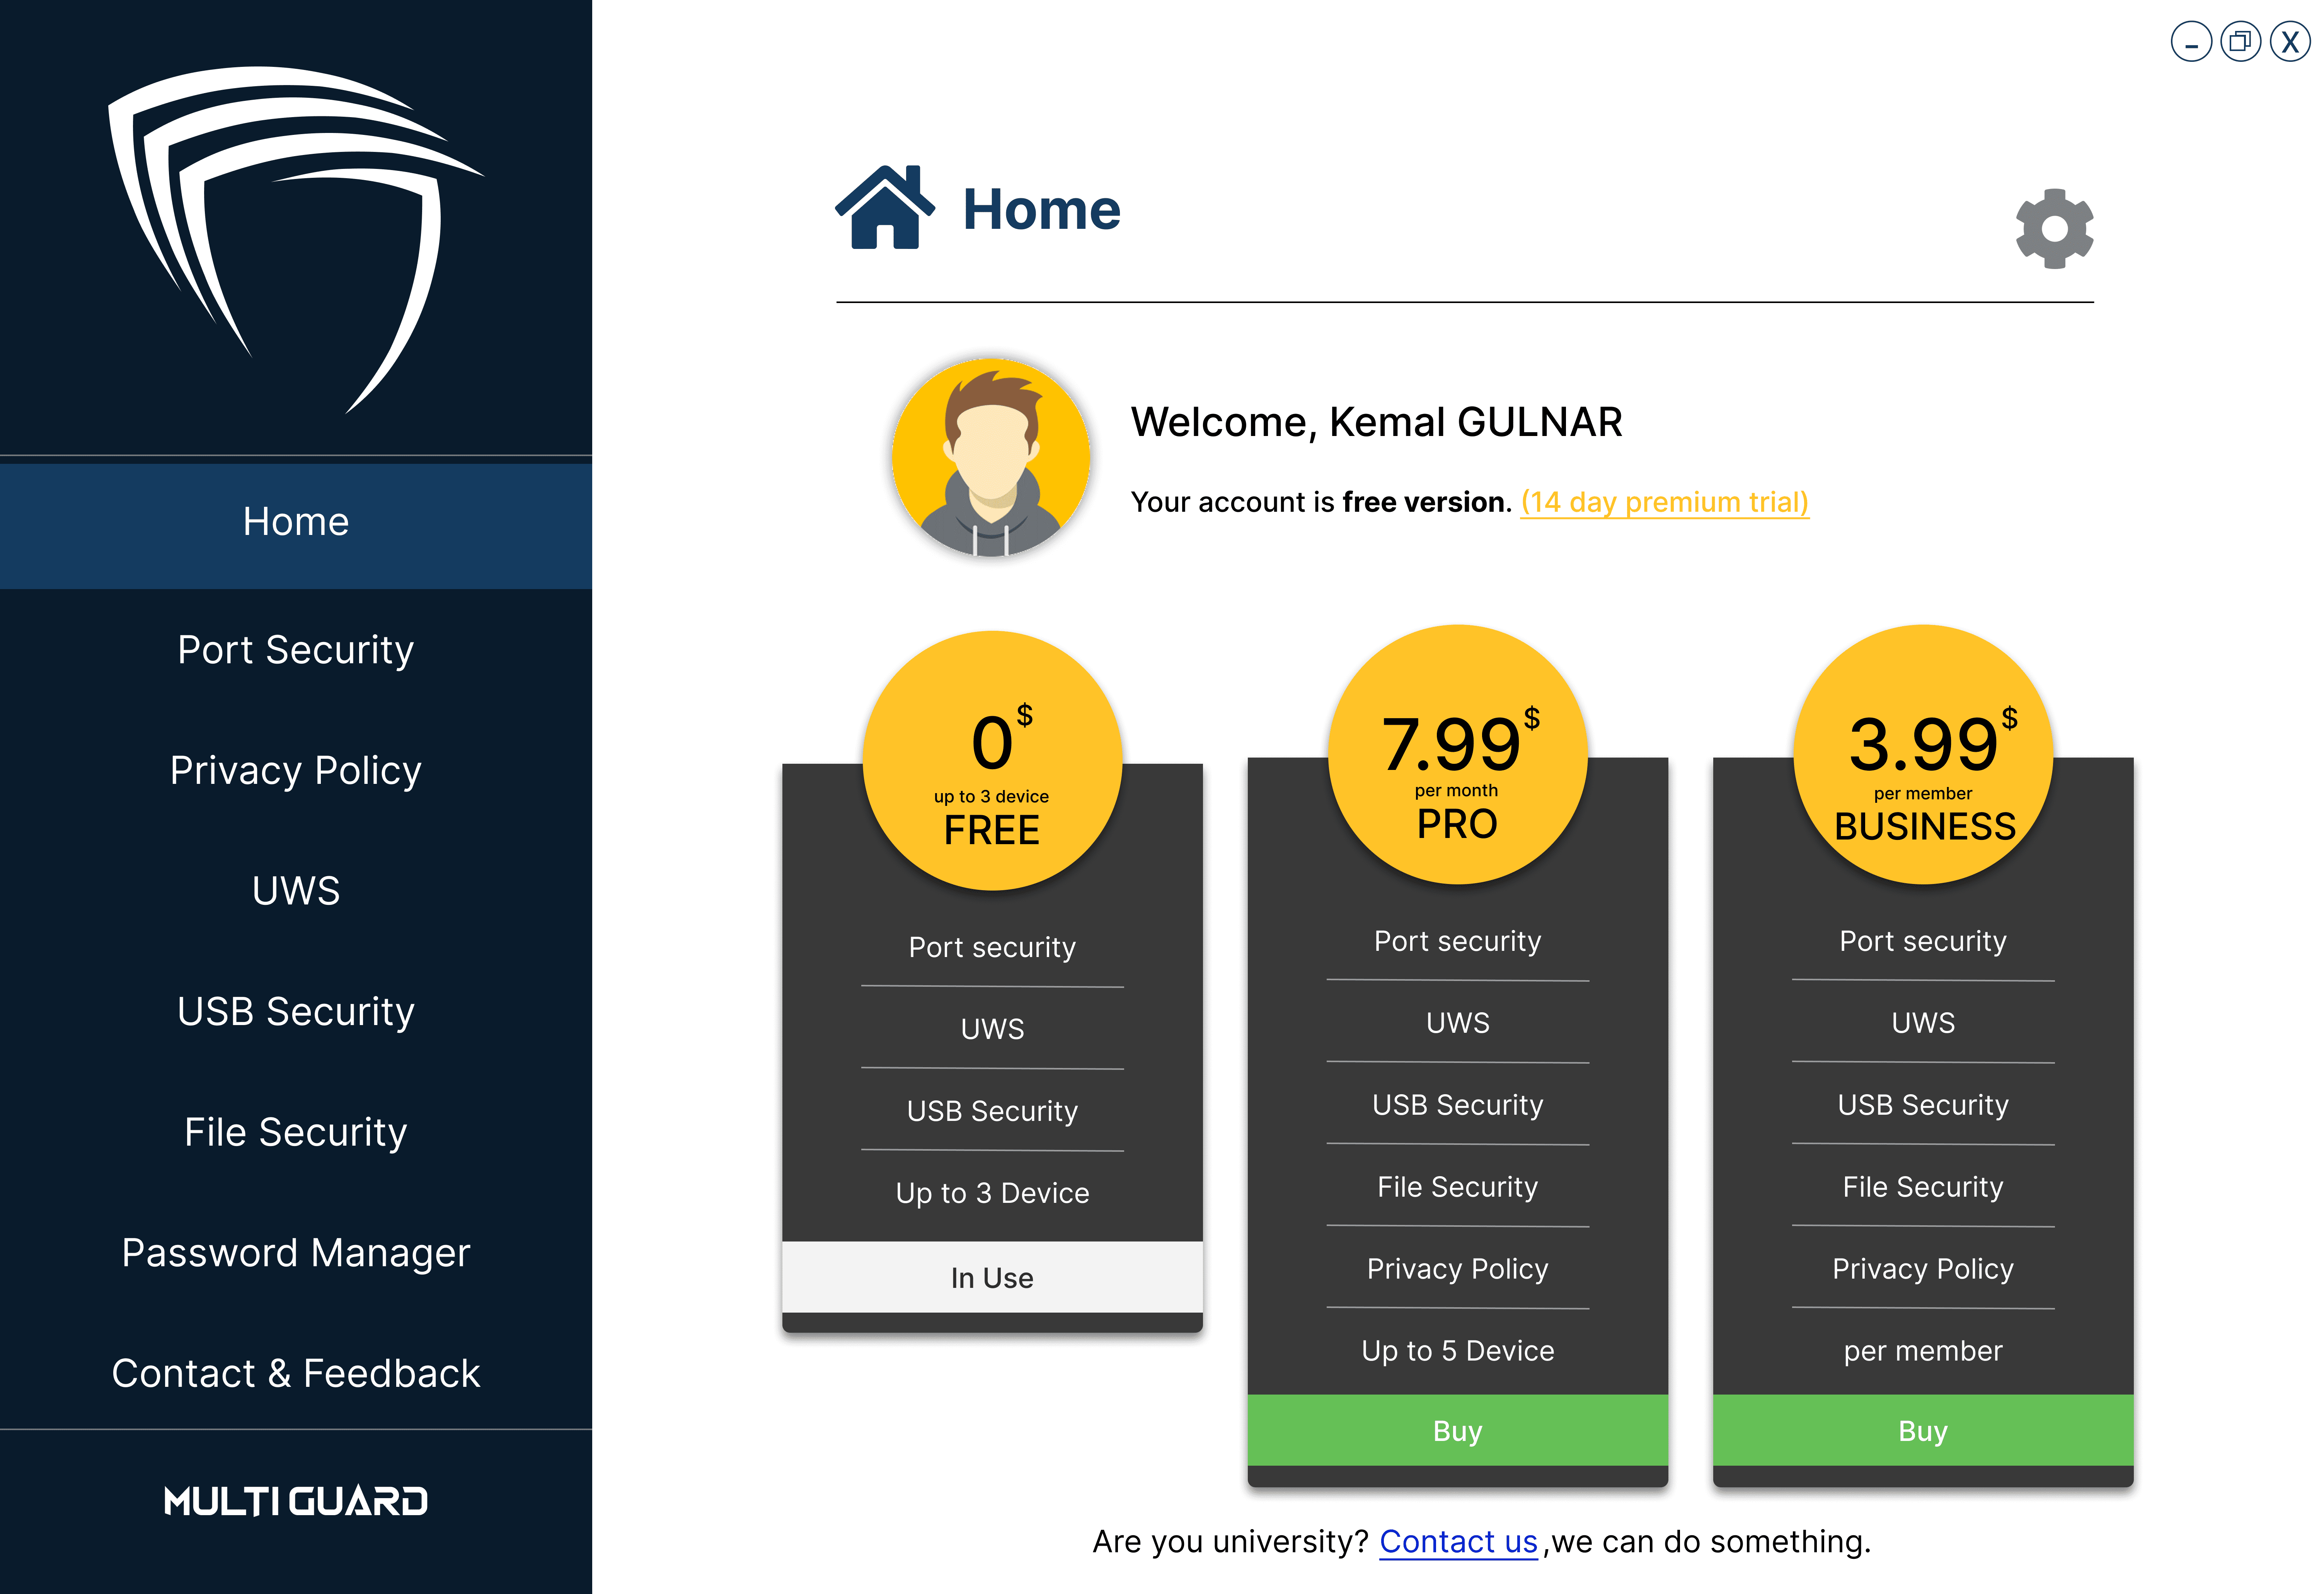The width and height of the screenshot is (2324, 1594).
Task: Click the Welcome, Kemal GULNAR text
Action: (x=1376, y=422)
